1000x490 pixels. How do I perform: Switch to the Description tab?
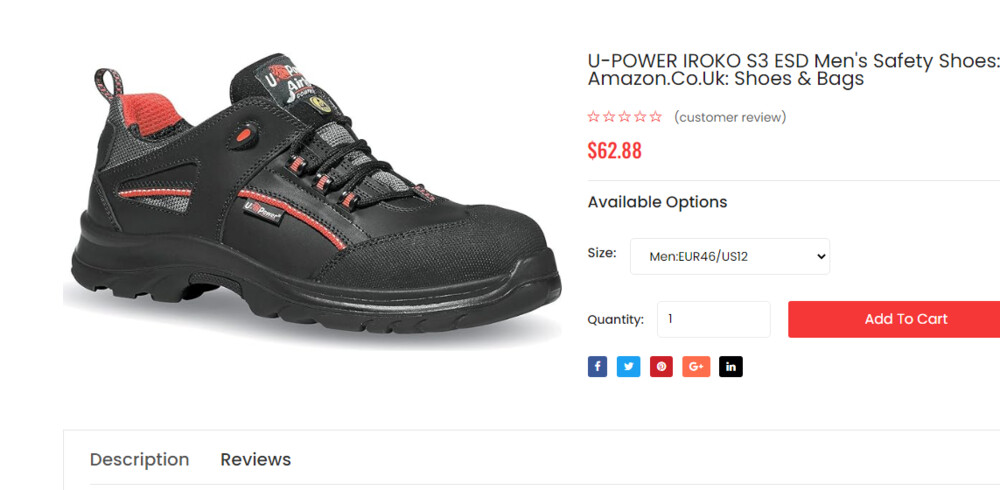tap(139, 459)
